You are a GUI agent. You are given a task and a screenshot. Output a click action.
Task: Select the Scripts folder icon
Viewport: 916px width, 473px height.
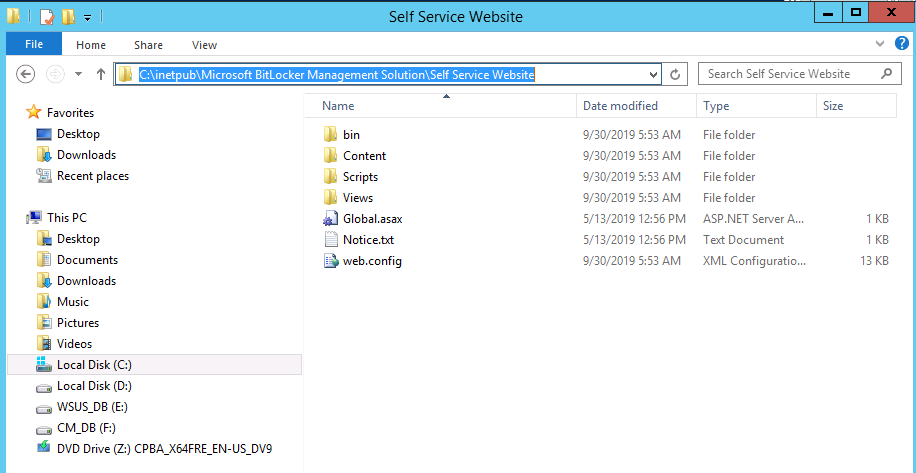coord(331,177)
